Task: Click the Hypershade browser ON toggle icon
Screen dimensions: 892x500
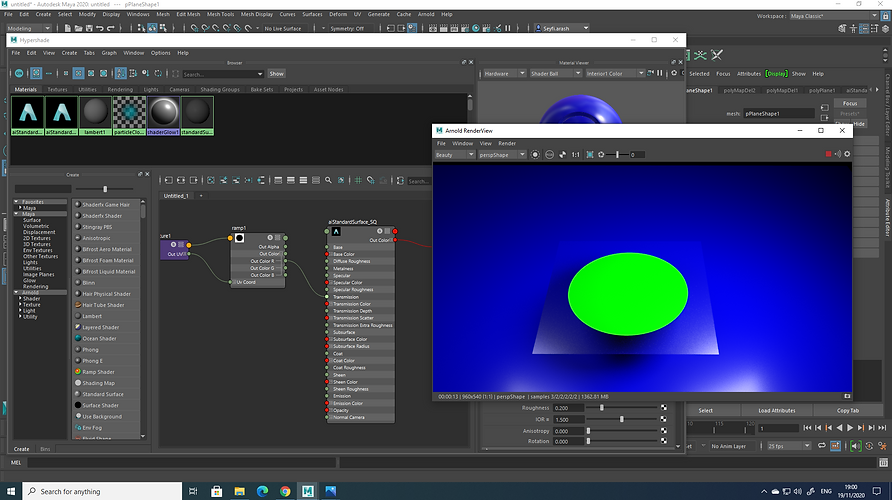Action: (19, 73)
